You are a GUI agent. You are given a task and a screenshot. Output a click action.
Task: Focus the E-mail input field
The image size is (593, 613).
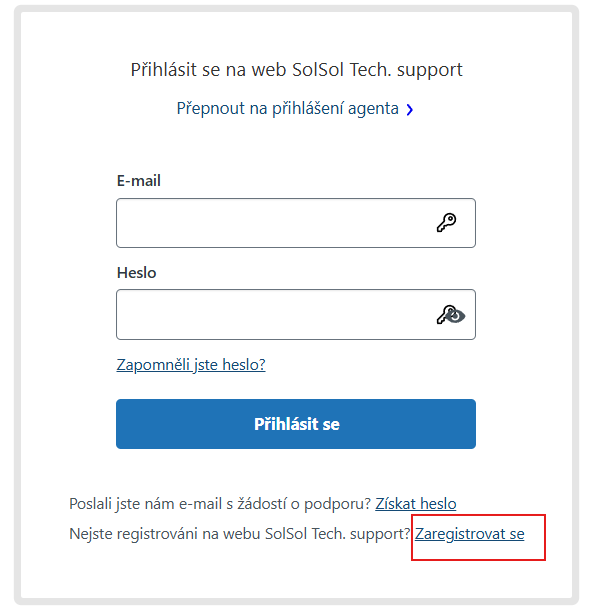click(x=296, y=223)
